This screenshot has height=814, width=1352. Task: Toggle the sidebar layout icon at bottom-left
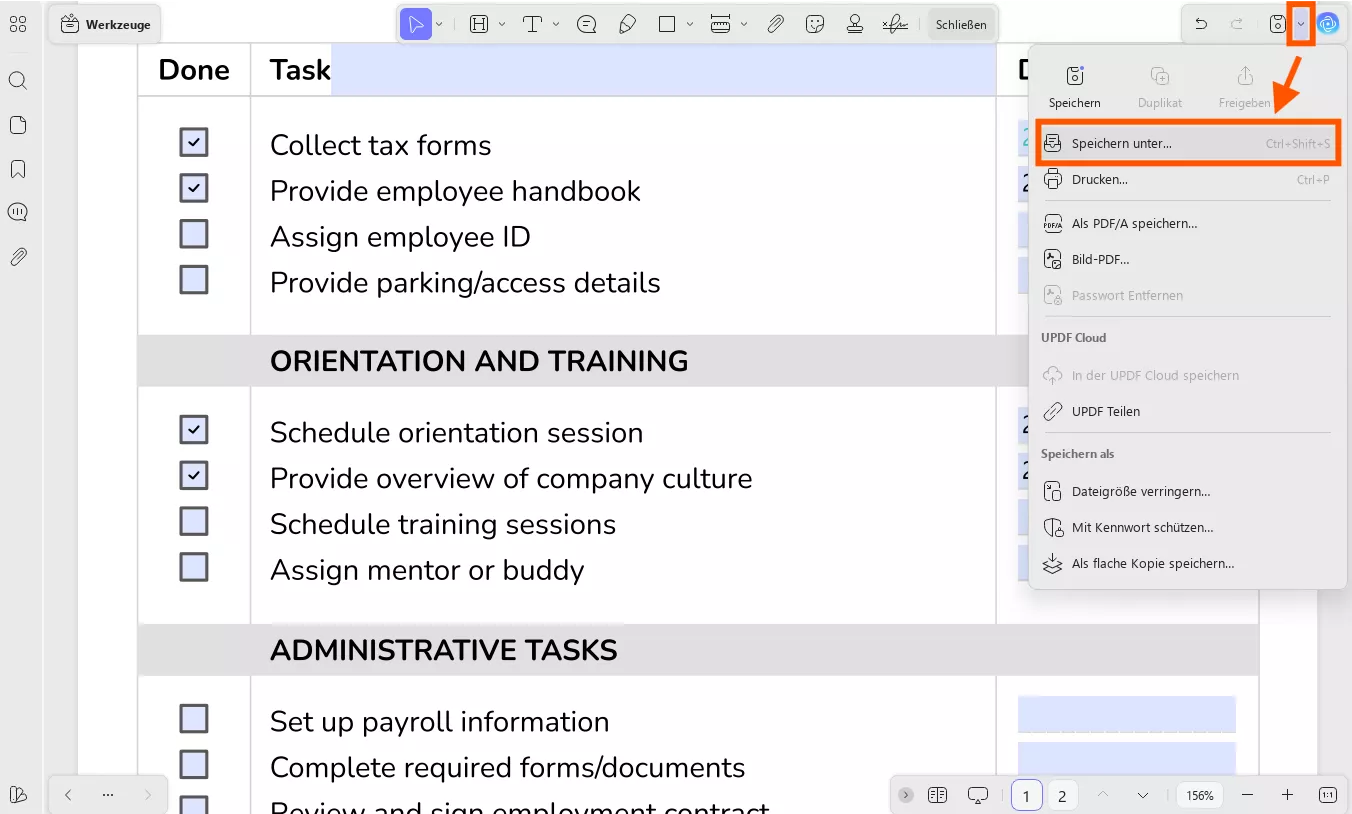(x=18, y=795)
